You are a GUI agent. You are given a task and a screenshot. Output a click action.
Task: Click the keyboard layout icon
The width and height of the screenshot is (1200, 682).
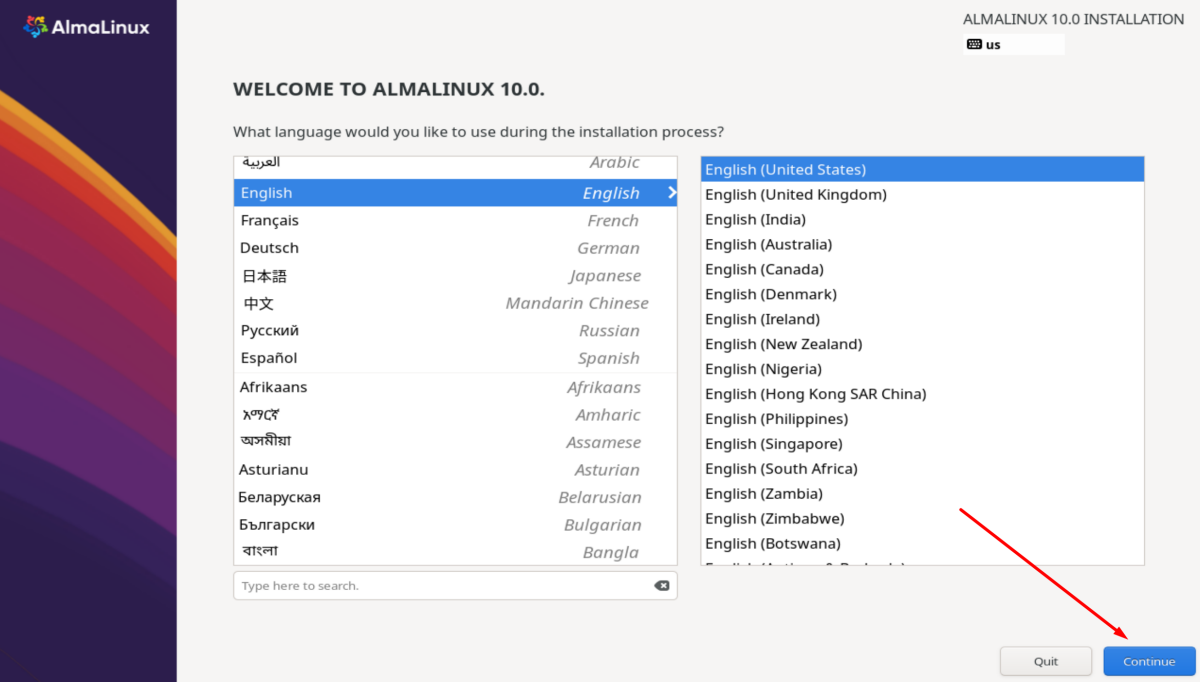974,44
